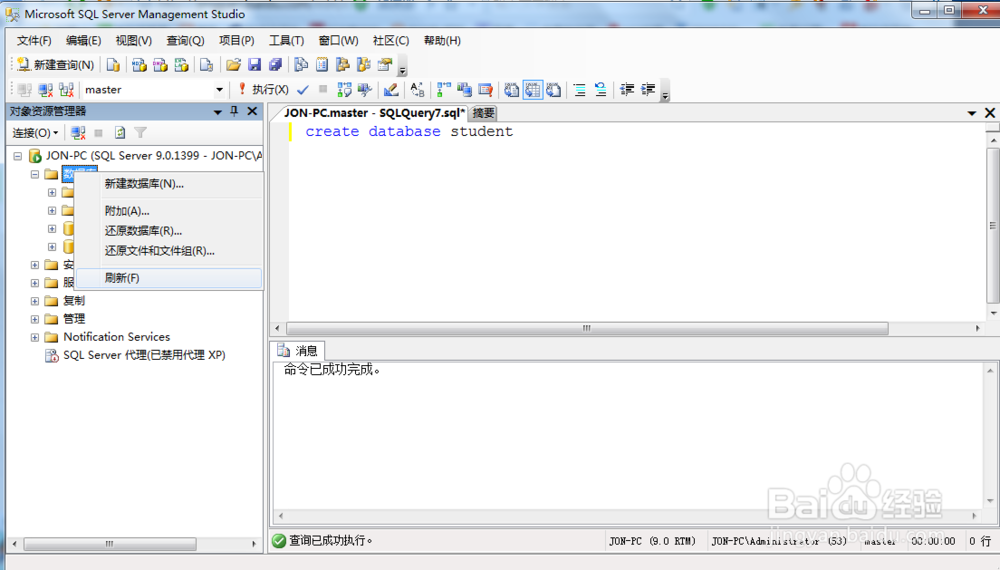Open the standard toolbar overflow options
Screen dimensions: 1000x570
402,66
